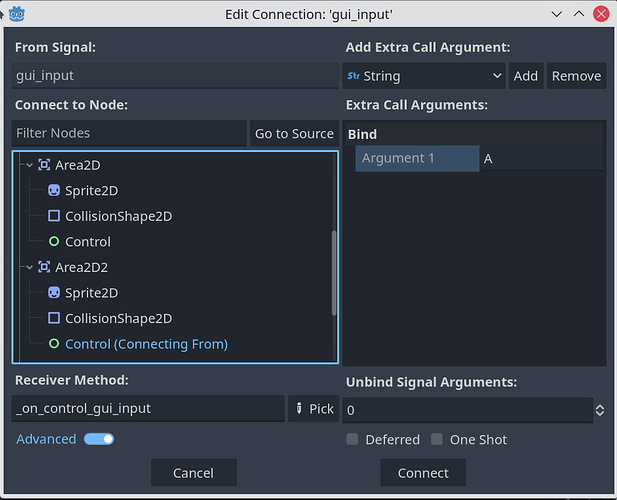Enable the One Shot checkbox
This screenshot has height=500, width=617.
(x=437, y=439)
